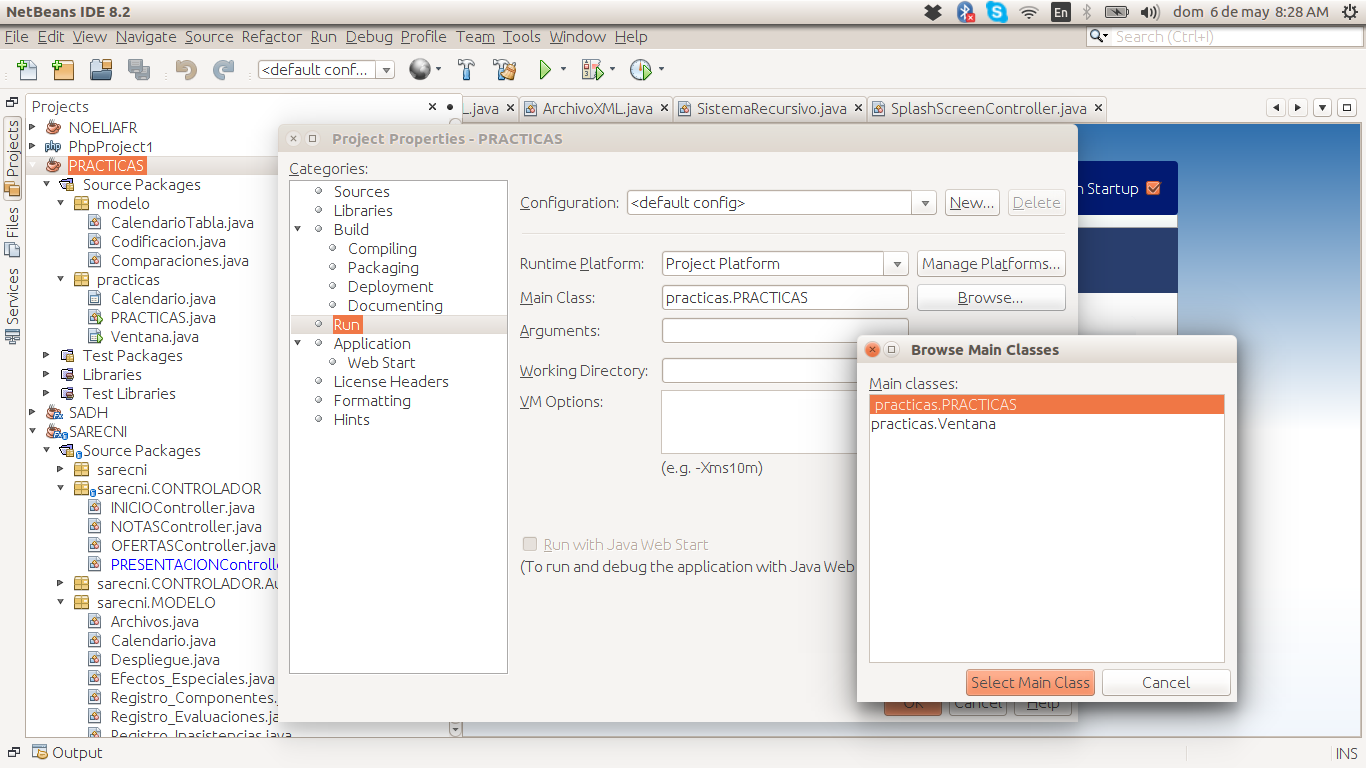
Task: Click the Undo toolbar icon
Action: [186, 70]
